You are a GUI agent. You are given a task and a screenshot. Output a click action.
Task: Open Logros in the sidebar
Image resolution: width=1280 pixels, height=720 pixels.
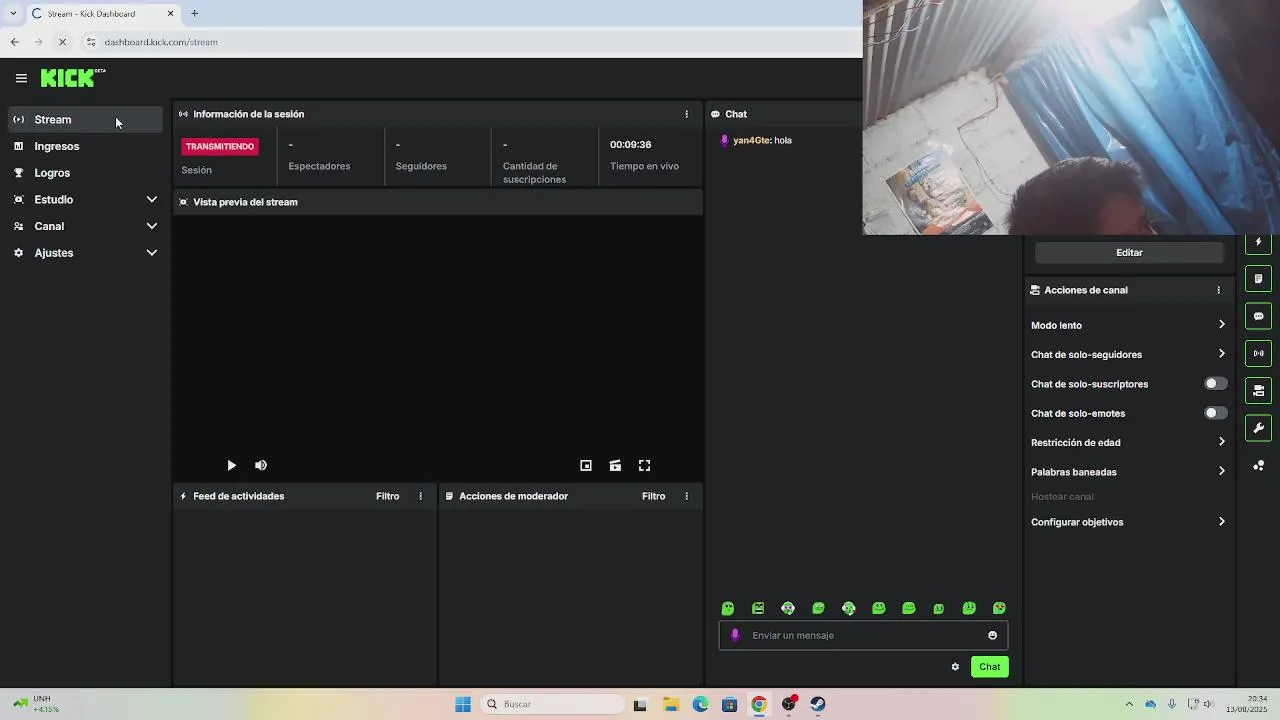85,173
